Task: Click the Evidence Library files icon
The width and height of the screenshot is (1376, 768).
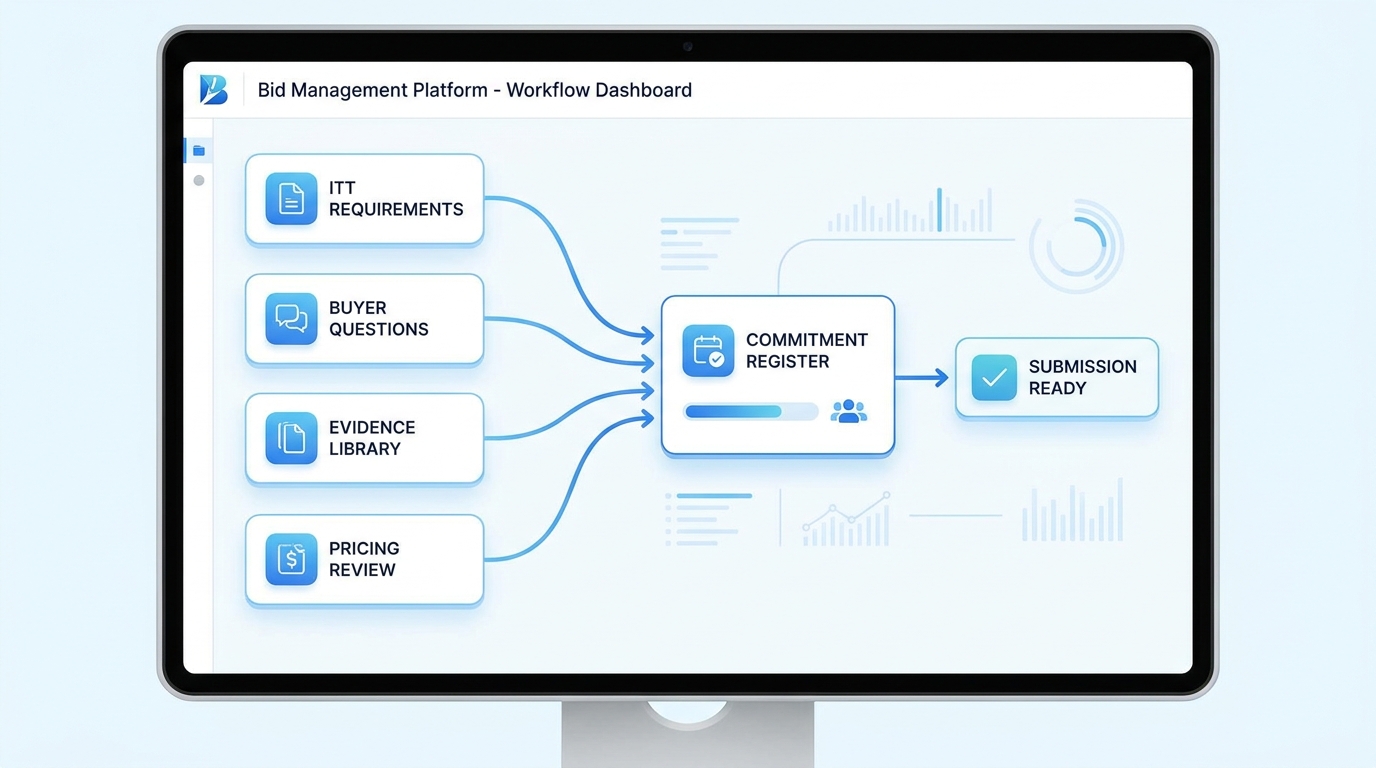Action: 291,438
